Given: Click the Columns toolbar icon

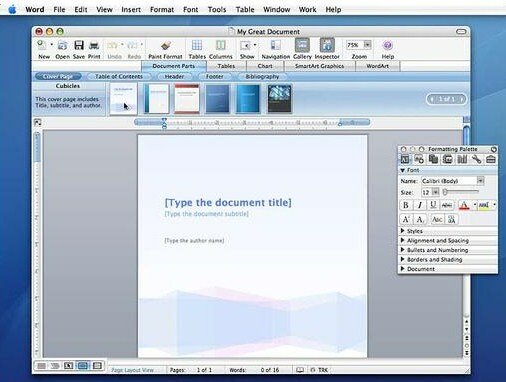Looking at the screenshot, I should coord(221,45).
